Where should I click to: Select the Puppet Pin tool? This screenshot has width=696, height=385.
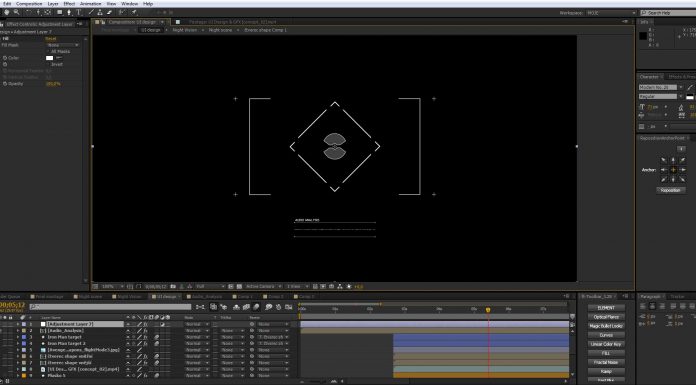(134, 12)
